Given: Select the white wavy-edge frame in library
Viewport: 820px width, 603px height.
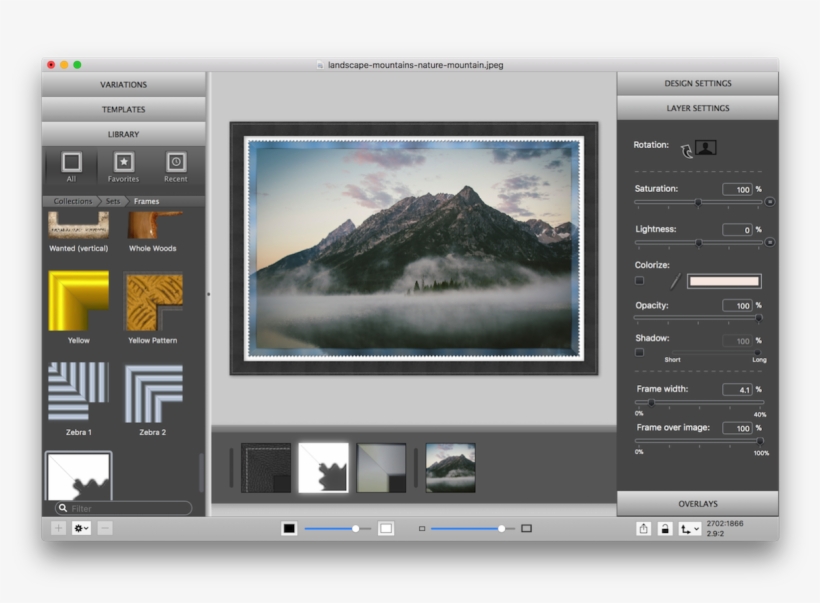Looking at the screenshot, I should 78,476.
